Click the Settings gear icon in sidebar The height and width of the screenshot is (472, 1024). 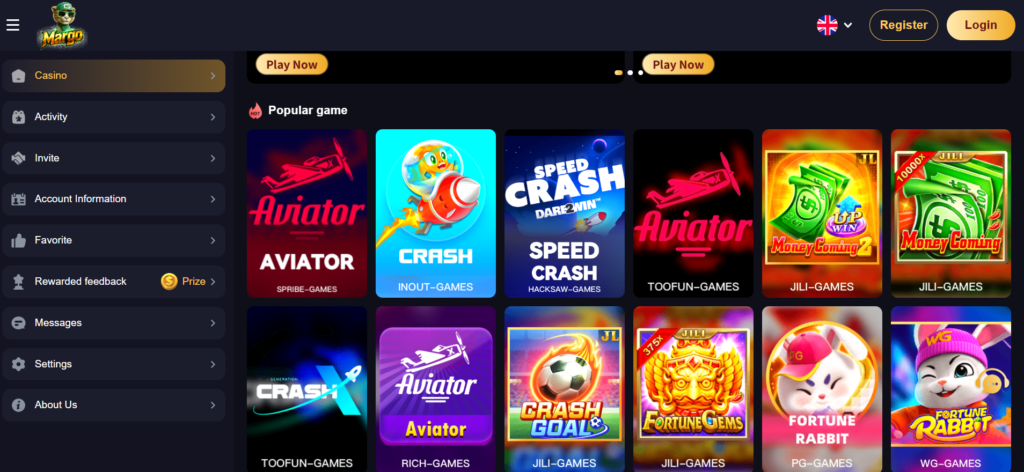pos(18,364)
